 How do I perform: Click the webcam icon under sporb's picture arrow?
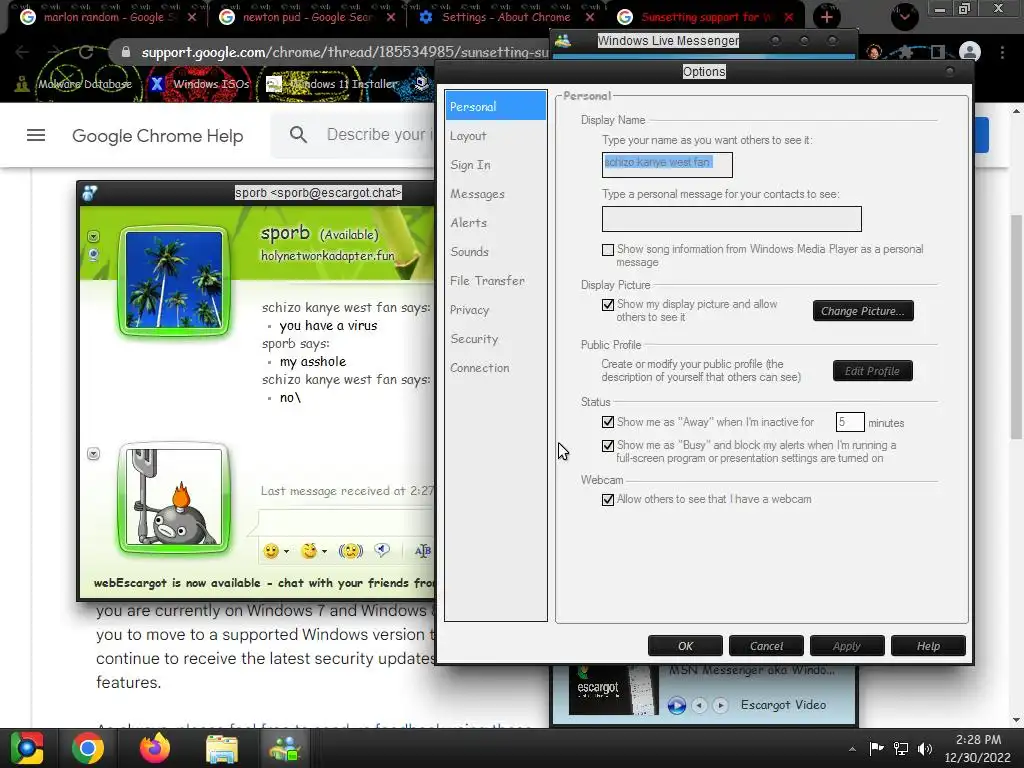[x=93, y=254]
